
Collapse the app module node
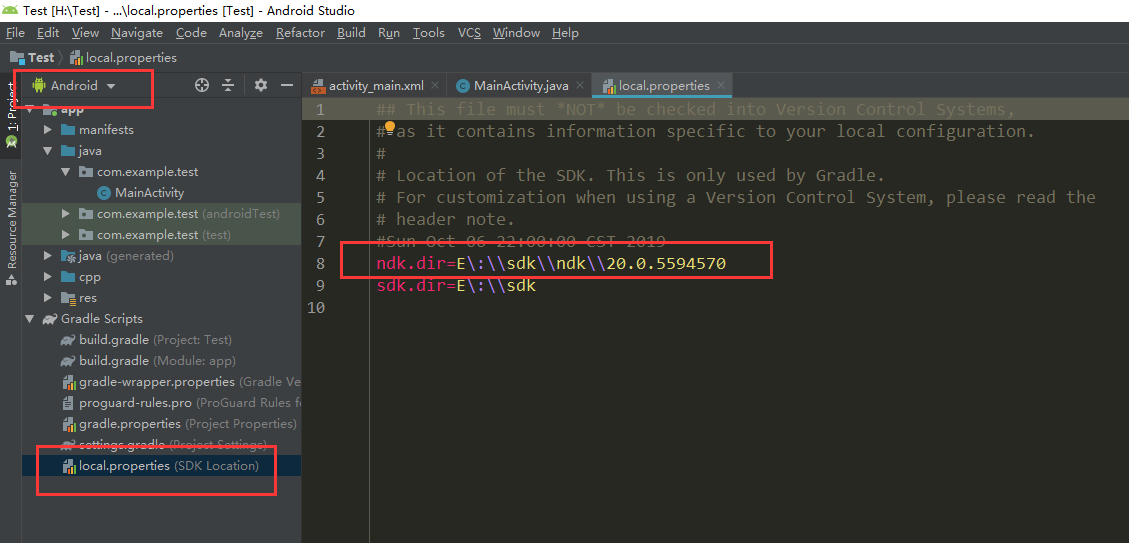pyautogui.click(x=30, y=109)
